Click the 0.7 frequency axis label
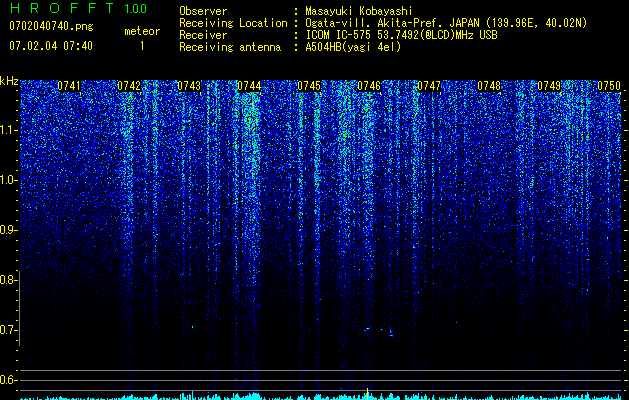629x400 pixels. [8, 330]
